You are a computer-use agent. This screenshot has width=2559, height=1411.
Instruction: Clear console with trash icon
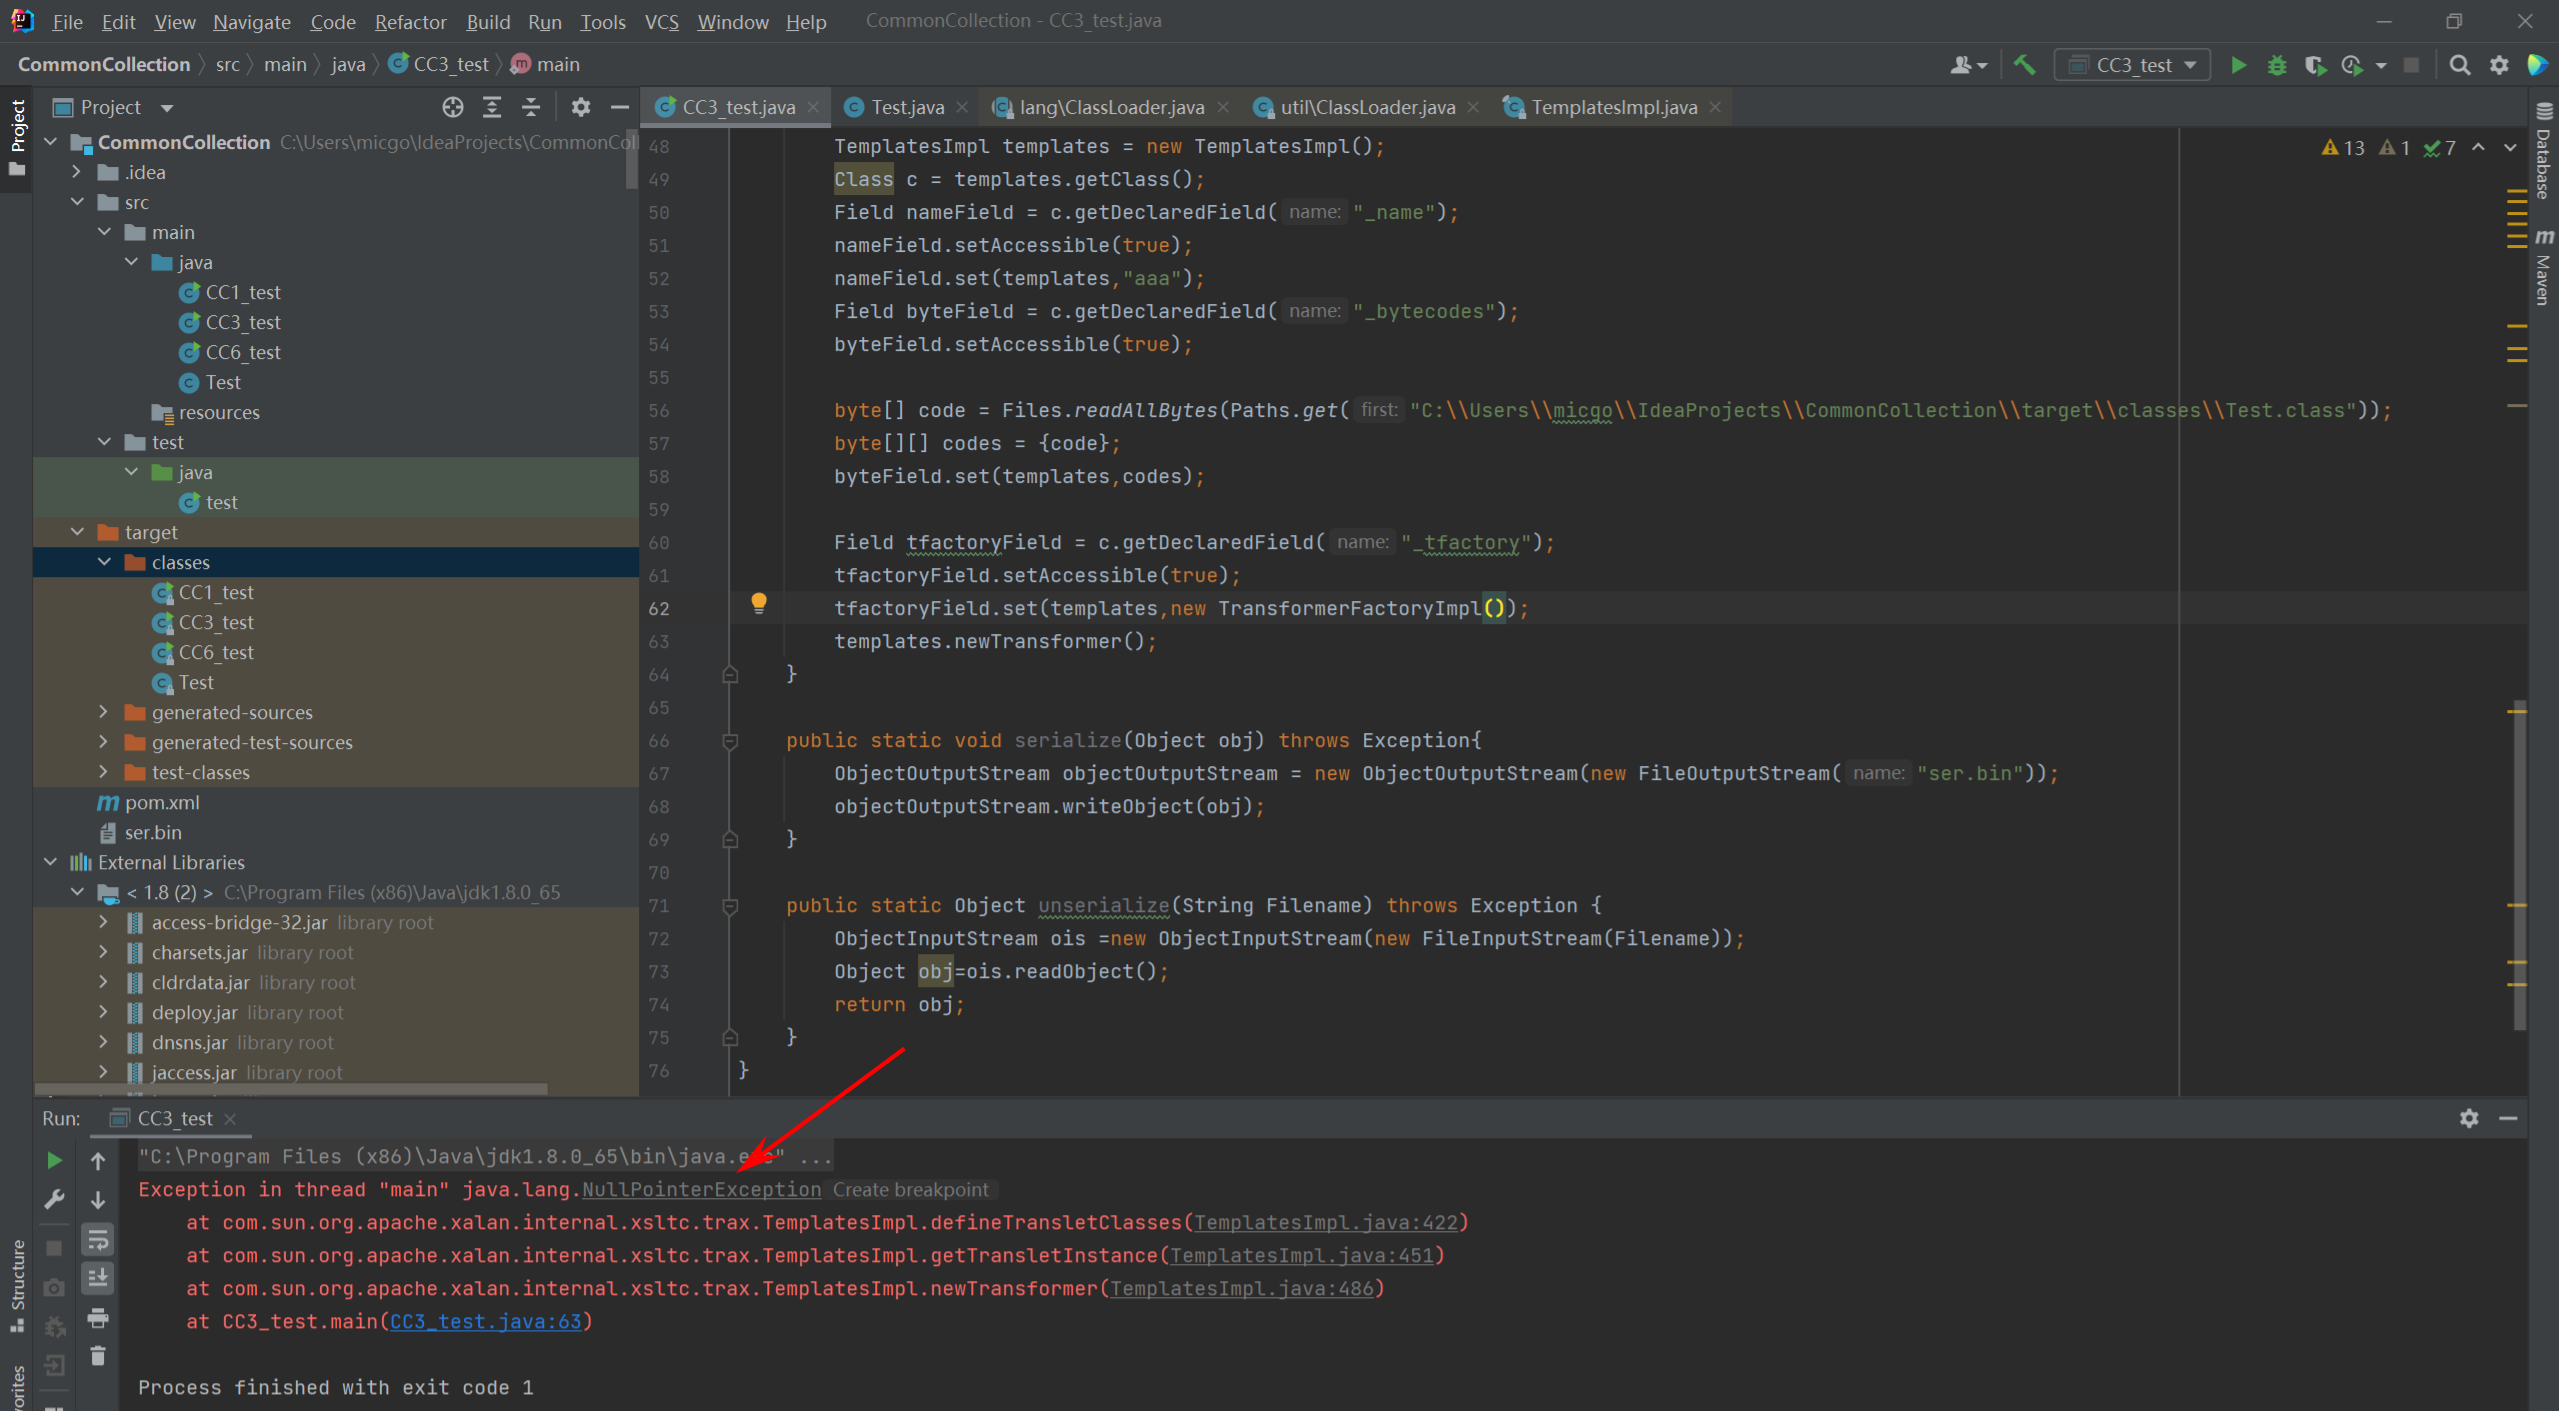98,1357
